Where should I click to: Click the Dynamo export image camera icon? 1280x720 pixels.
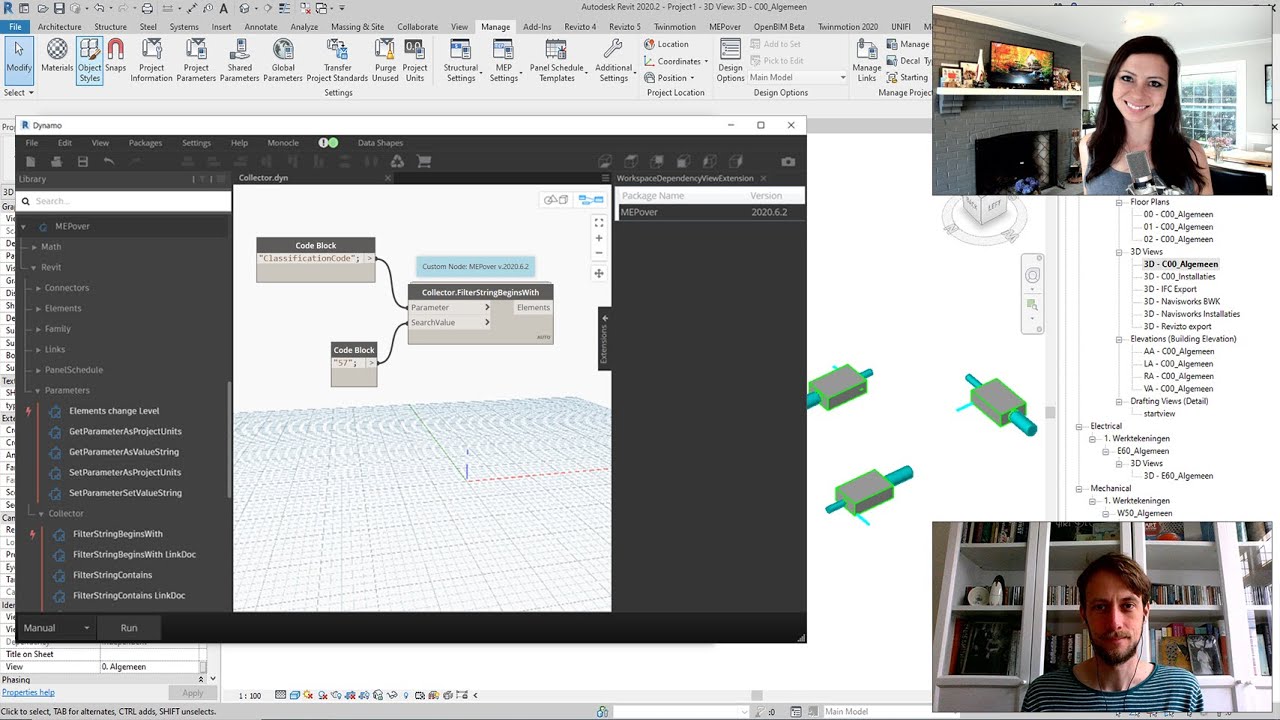point(788,161)
